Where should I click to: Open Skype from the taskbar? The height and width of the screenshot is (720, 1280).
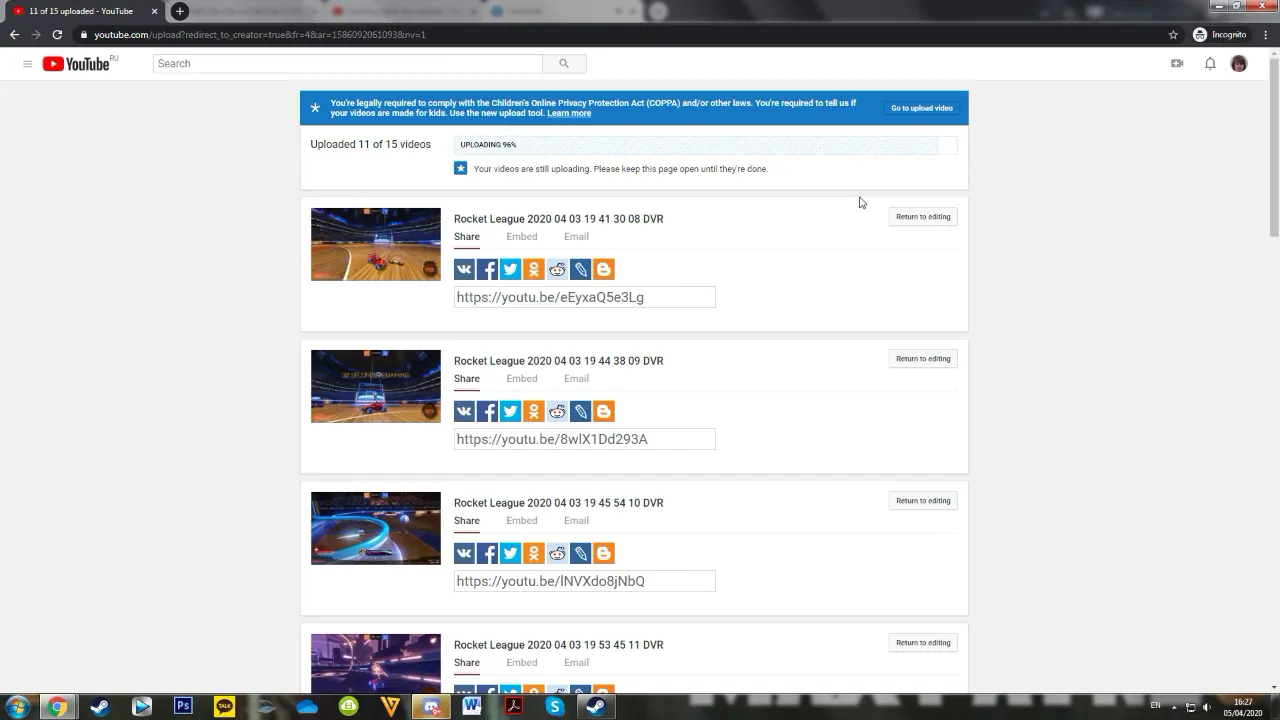tap(555, 706)
